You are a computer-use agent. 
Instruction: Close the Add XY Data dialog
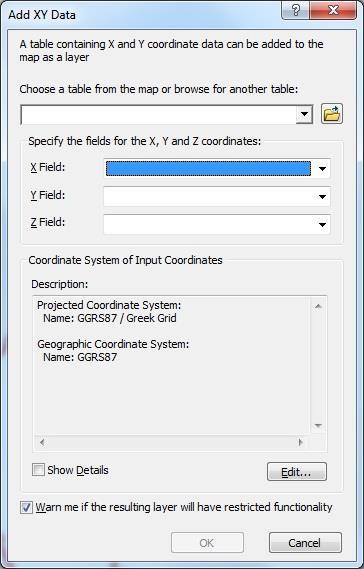(333, 10)
